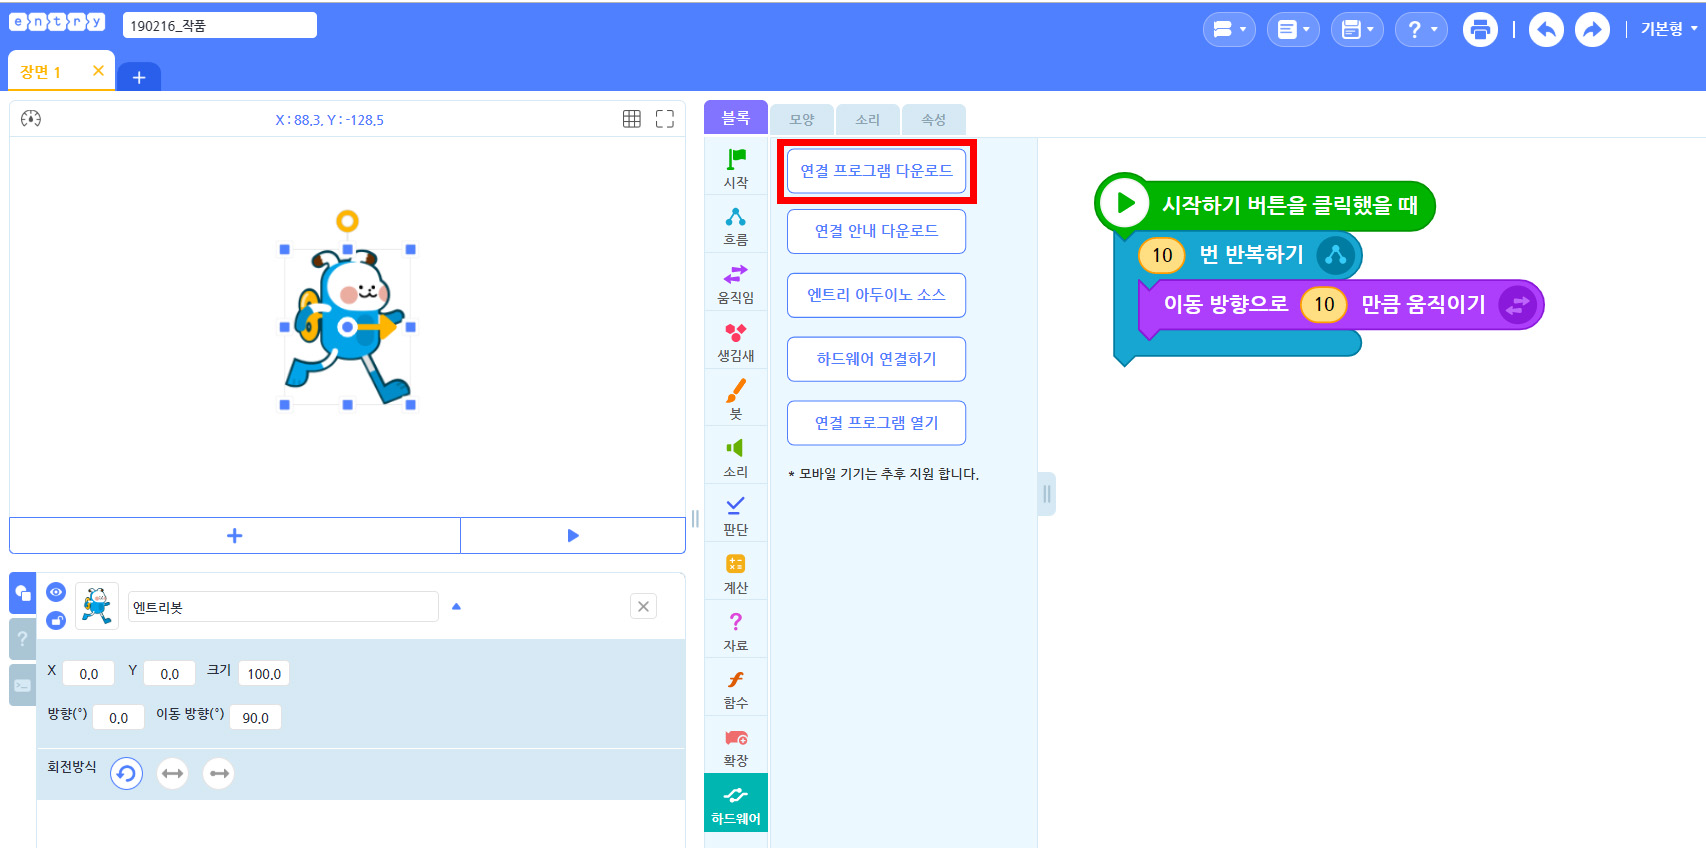The width and height of the screenshot is (1706, 848).
Task: Open the 기본형 mode dropdown
Action: (x=1669, y=29)
